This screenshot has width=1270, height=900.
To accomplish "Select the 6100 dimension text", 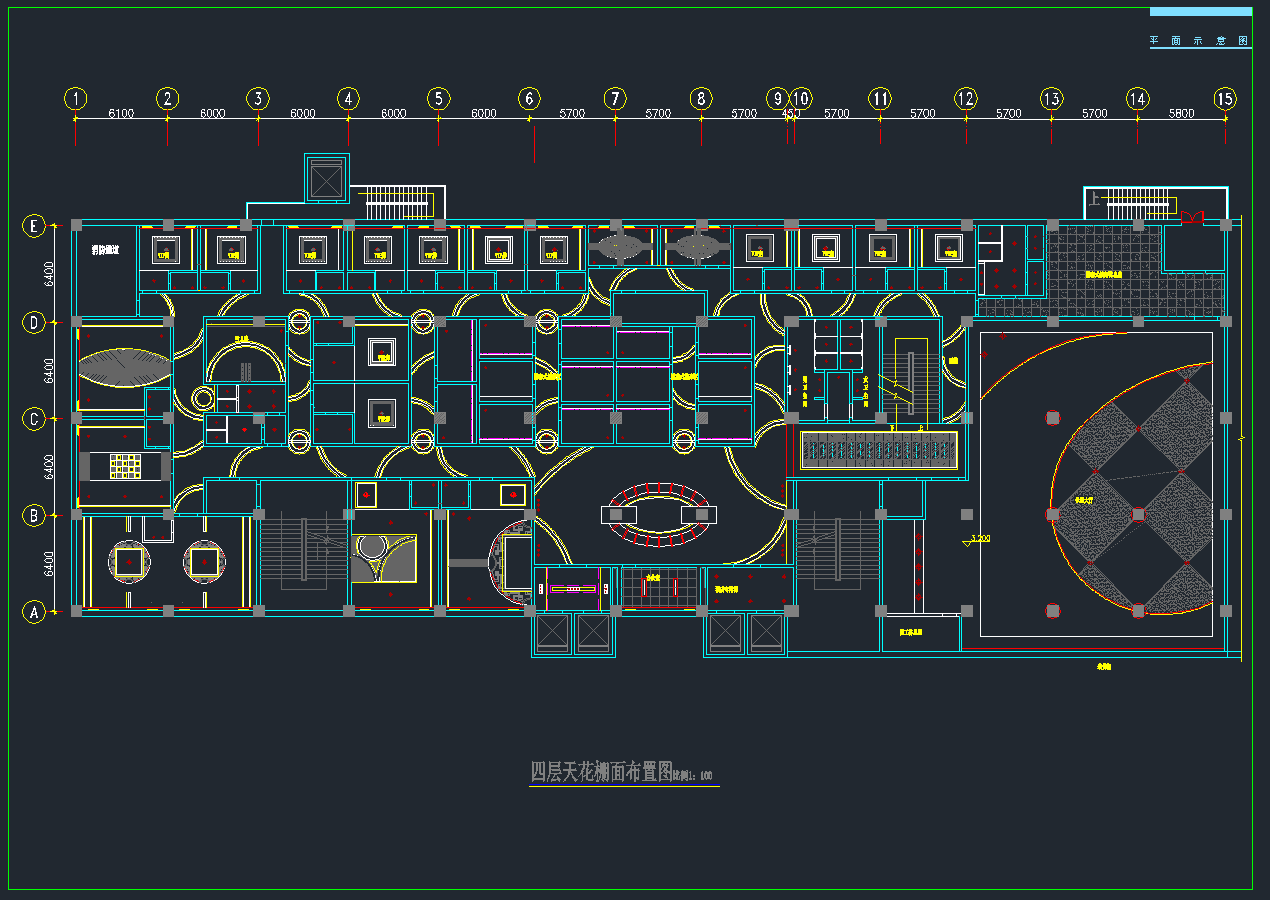I will pos(121,113).
